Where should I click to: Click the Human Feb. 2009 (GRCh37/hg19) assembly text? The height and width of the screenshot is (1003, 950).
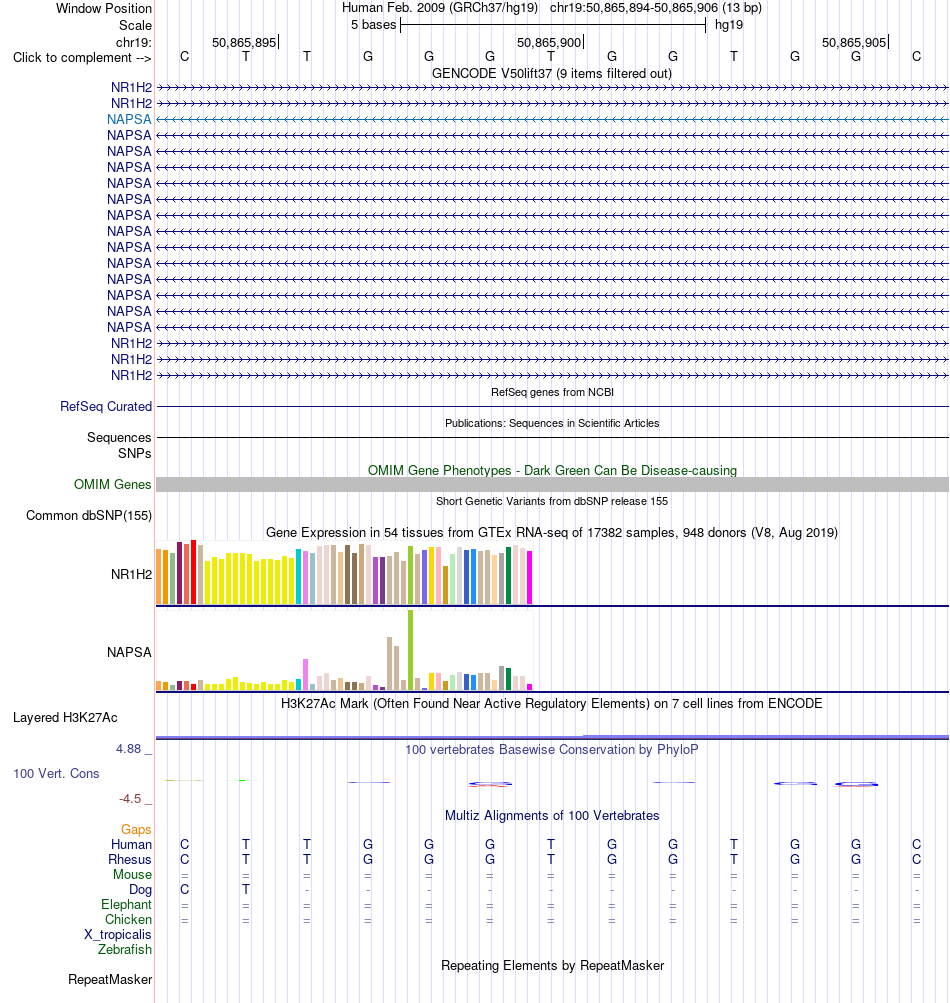tap(439, 8)
